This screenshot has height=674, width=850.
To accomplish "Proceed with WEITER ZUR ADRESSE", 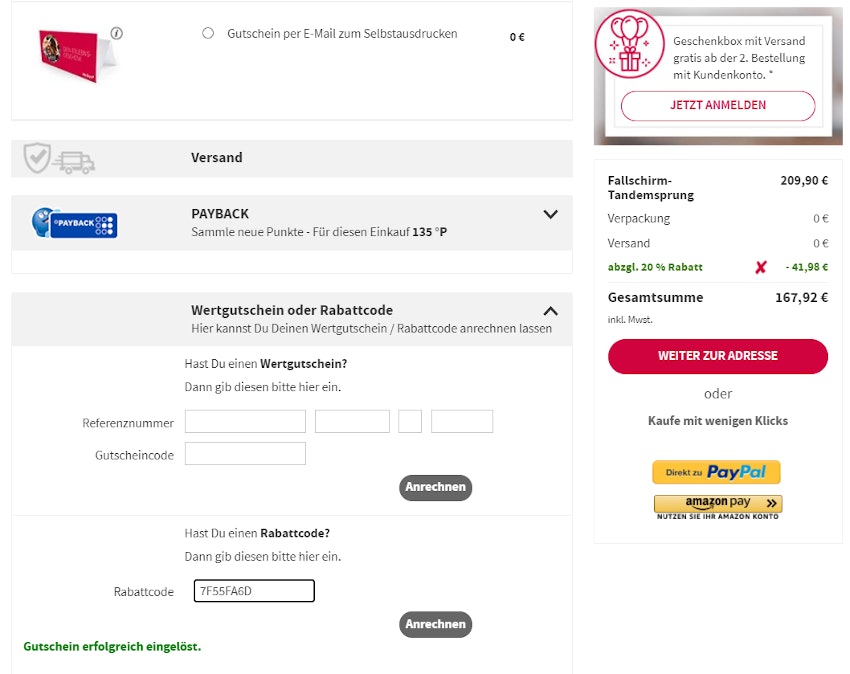I will [717, 356].
